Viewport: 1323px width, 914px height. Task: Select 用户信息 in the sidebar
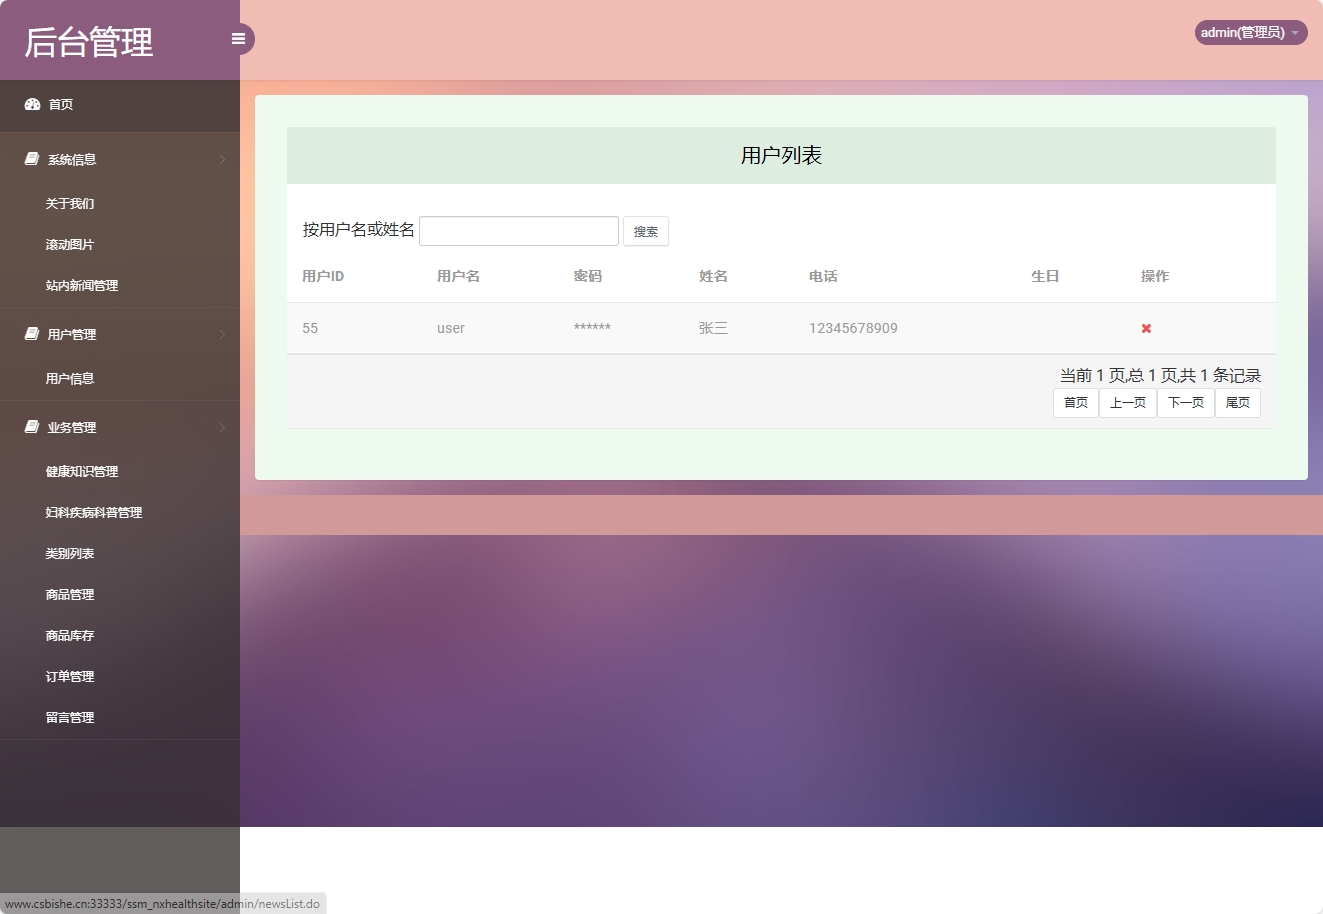coord(69,378)
